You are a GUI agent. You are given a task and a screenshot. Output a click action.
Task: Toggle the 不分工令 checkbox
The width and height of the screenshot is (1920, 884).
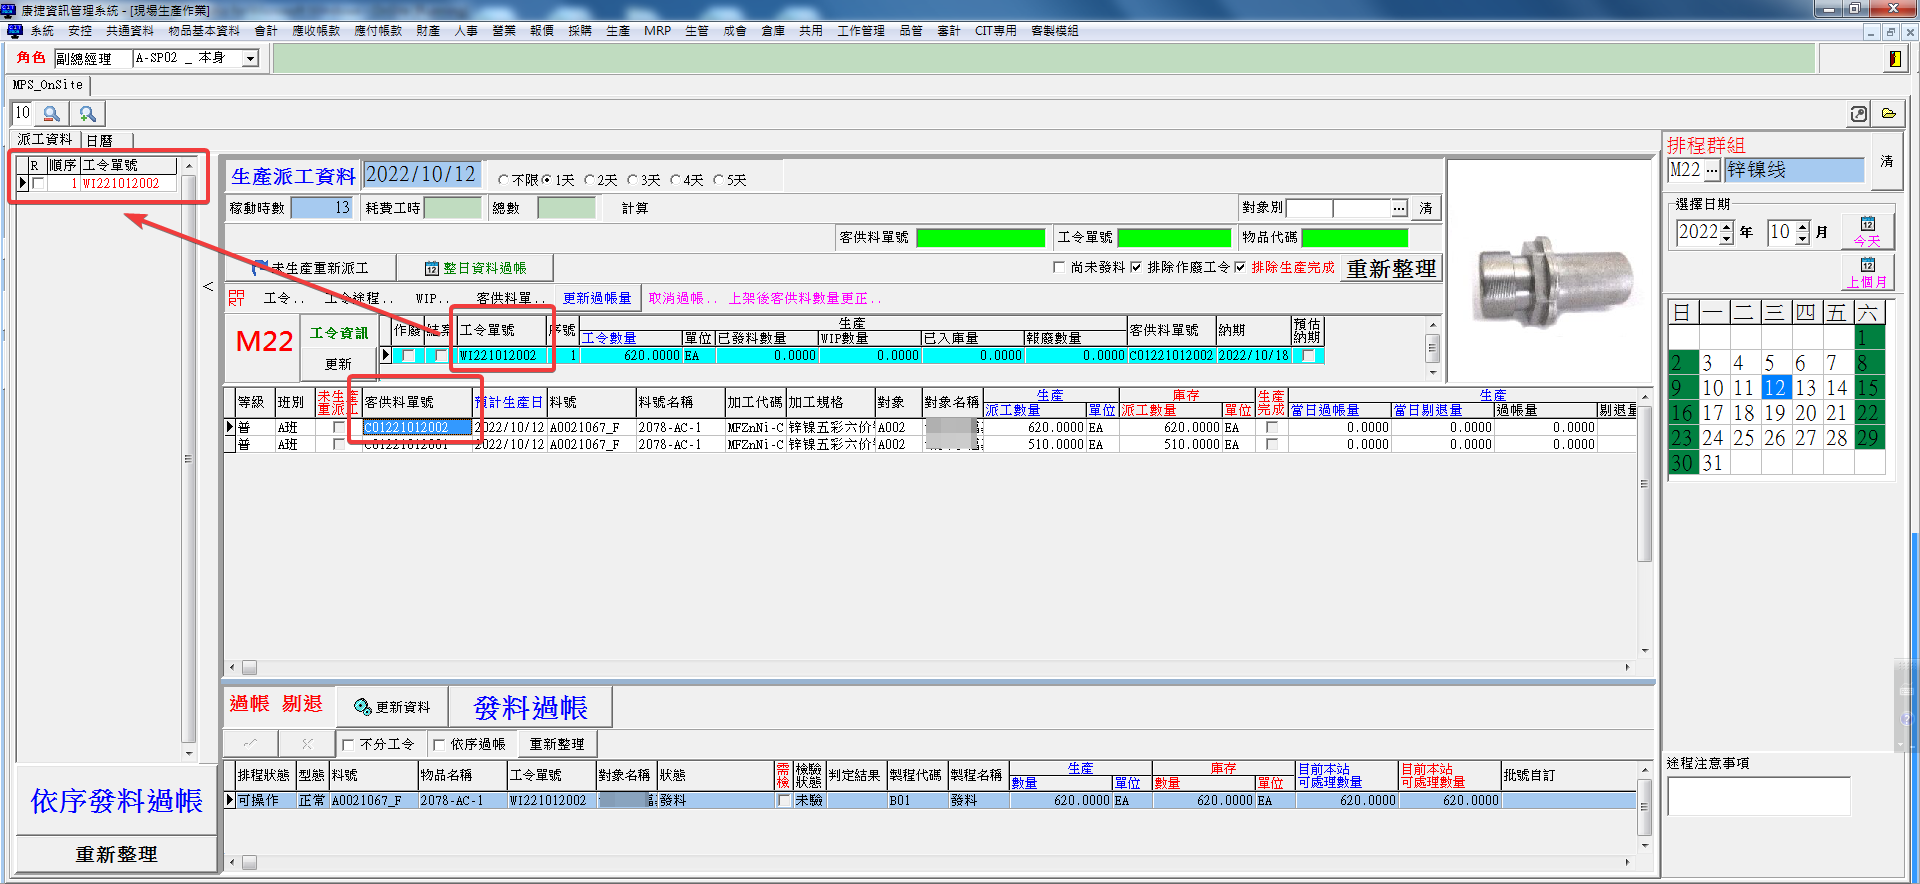pyautogui.click(x=348, y=745)
